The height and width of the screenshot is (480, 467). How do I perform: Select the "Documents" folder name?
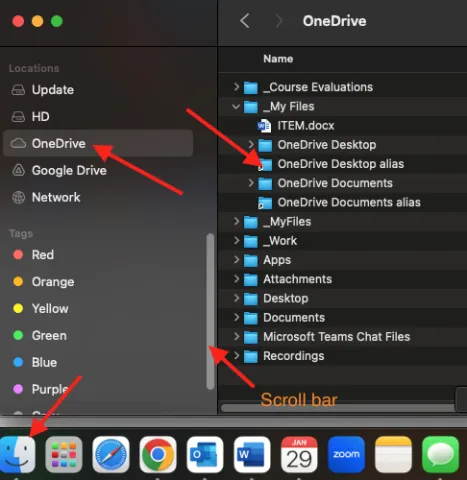point(294,318)
